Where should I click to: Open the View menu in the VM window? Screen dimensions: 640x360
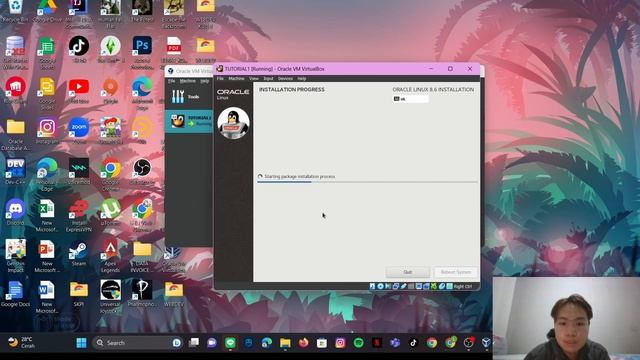253,78
